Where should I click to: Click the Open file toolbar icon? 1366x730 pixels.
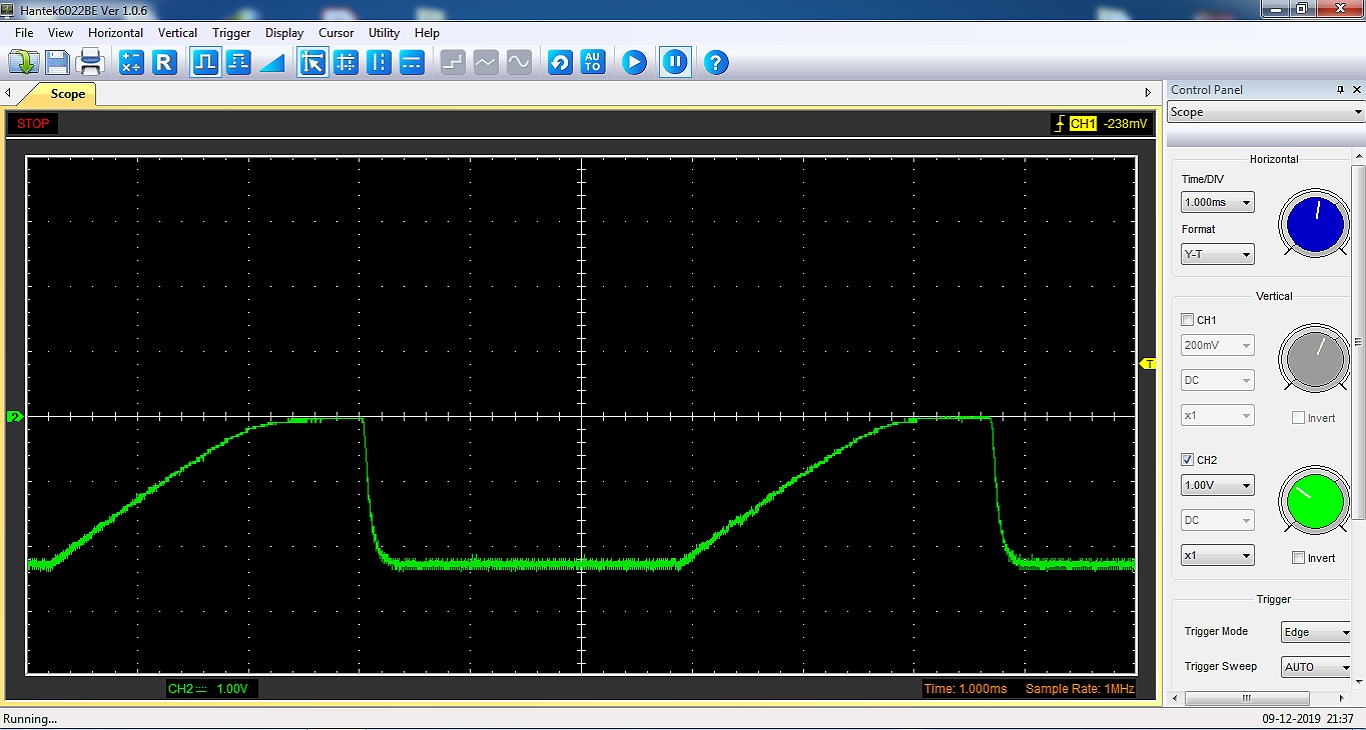click(x=23, y=63)
